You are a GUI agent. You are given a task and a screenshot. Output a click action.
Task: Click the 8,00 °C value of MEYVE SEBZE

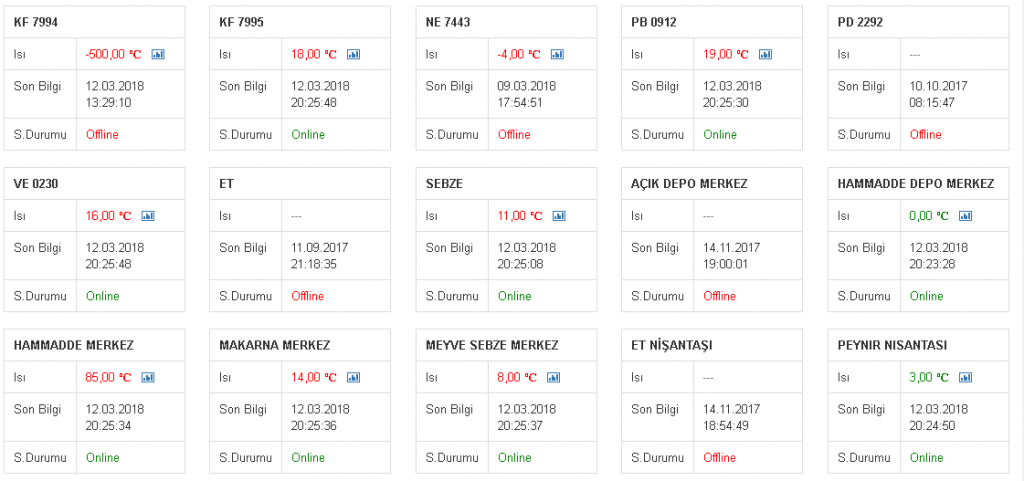point(517,377)
